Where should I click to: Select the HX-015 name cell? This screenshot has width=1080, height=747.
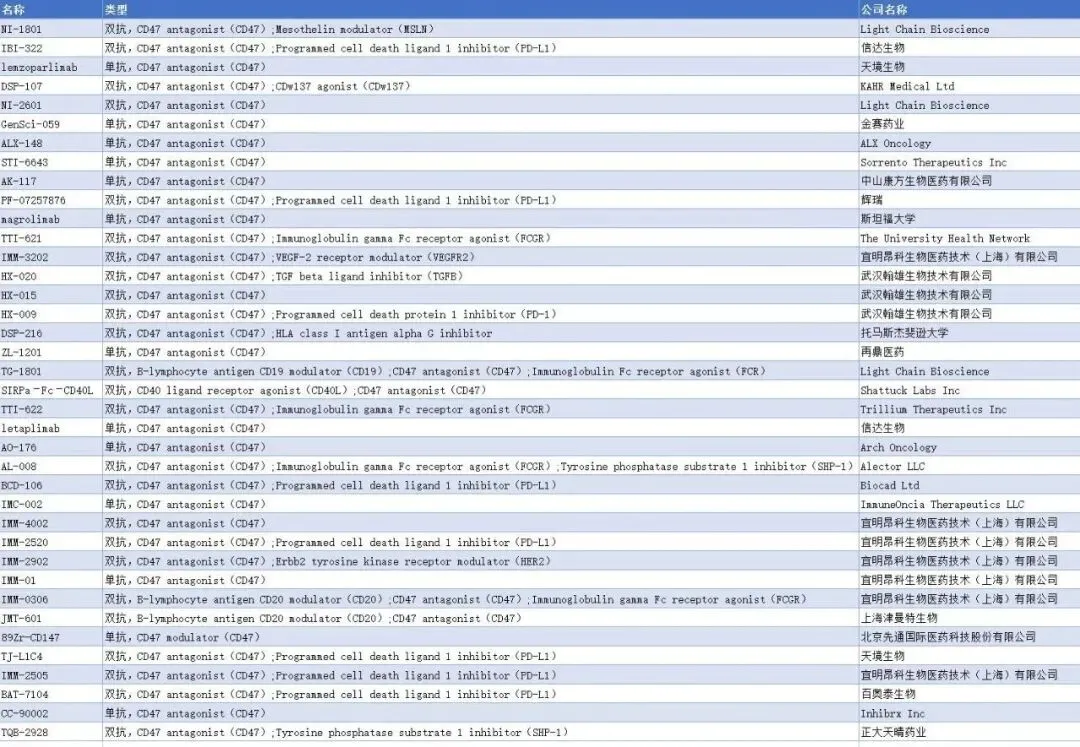(51, 295)
